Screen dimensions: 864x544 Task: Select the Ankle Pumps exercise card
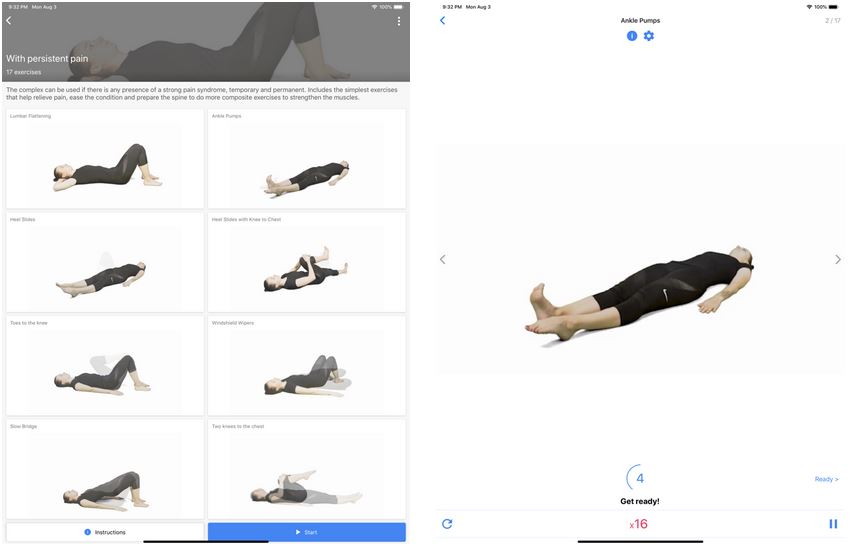(x=306, y=159)
